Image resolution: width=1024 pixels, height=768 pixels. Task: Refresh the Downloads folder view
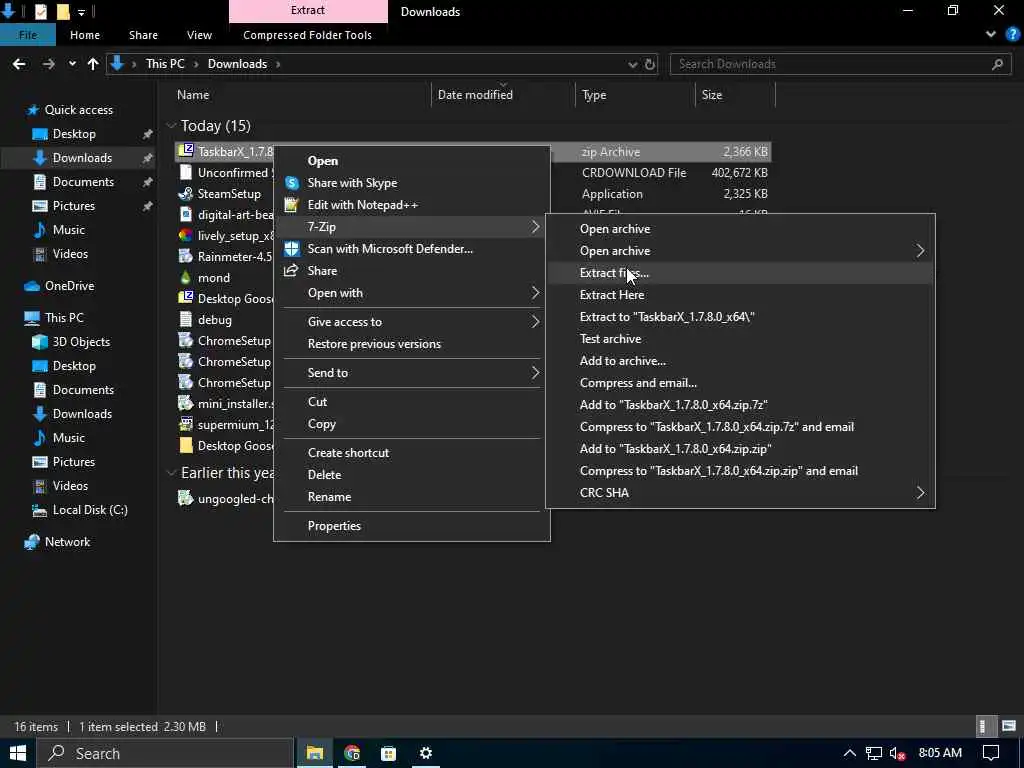point(650,64)
